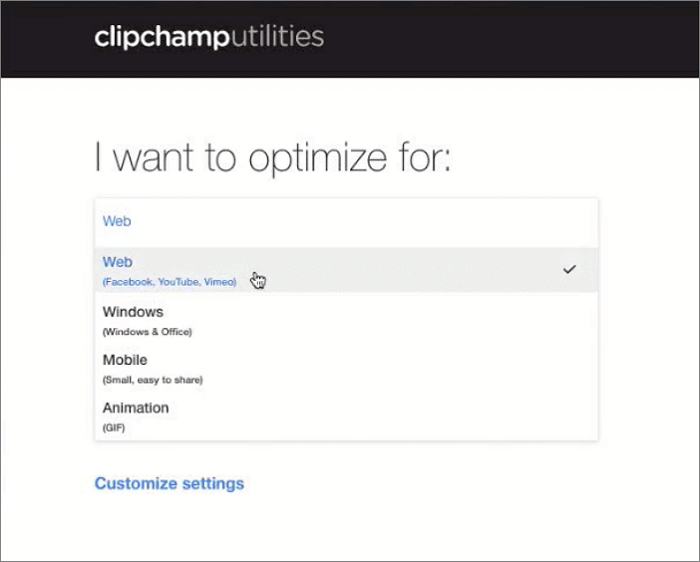Pick the Mobile optimization option
This screenshot has height=562, width=700.
click(x=125, y=360)
